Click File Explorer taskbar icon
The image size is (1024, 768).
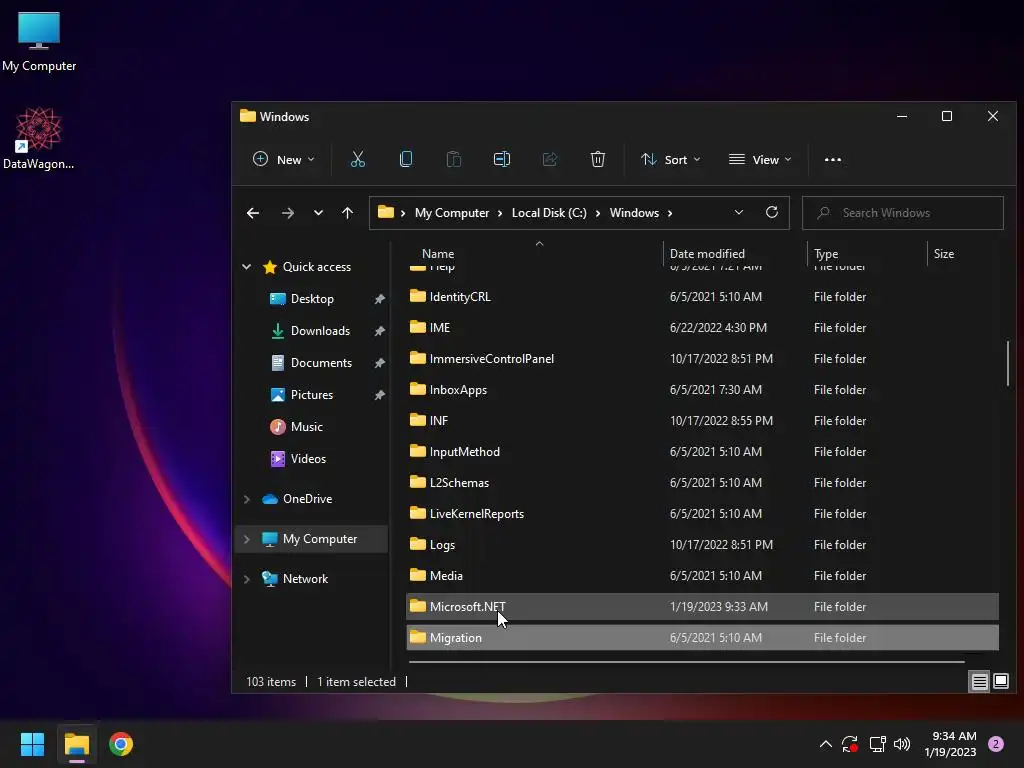77,744
